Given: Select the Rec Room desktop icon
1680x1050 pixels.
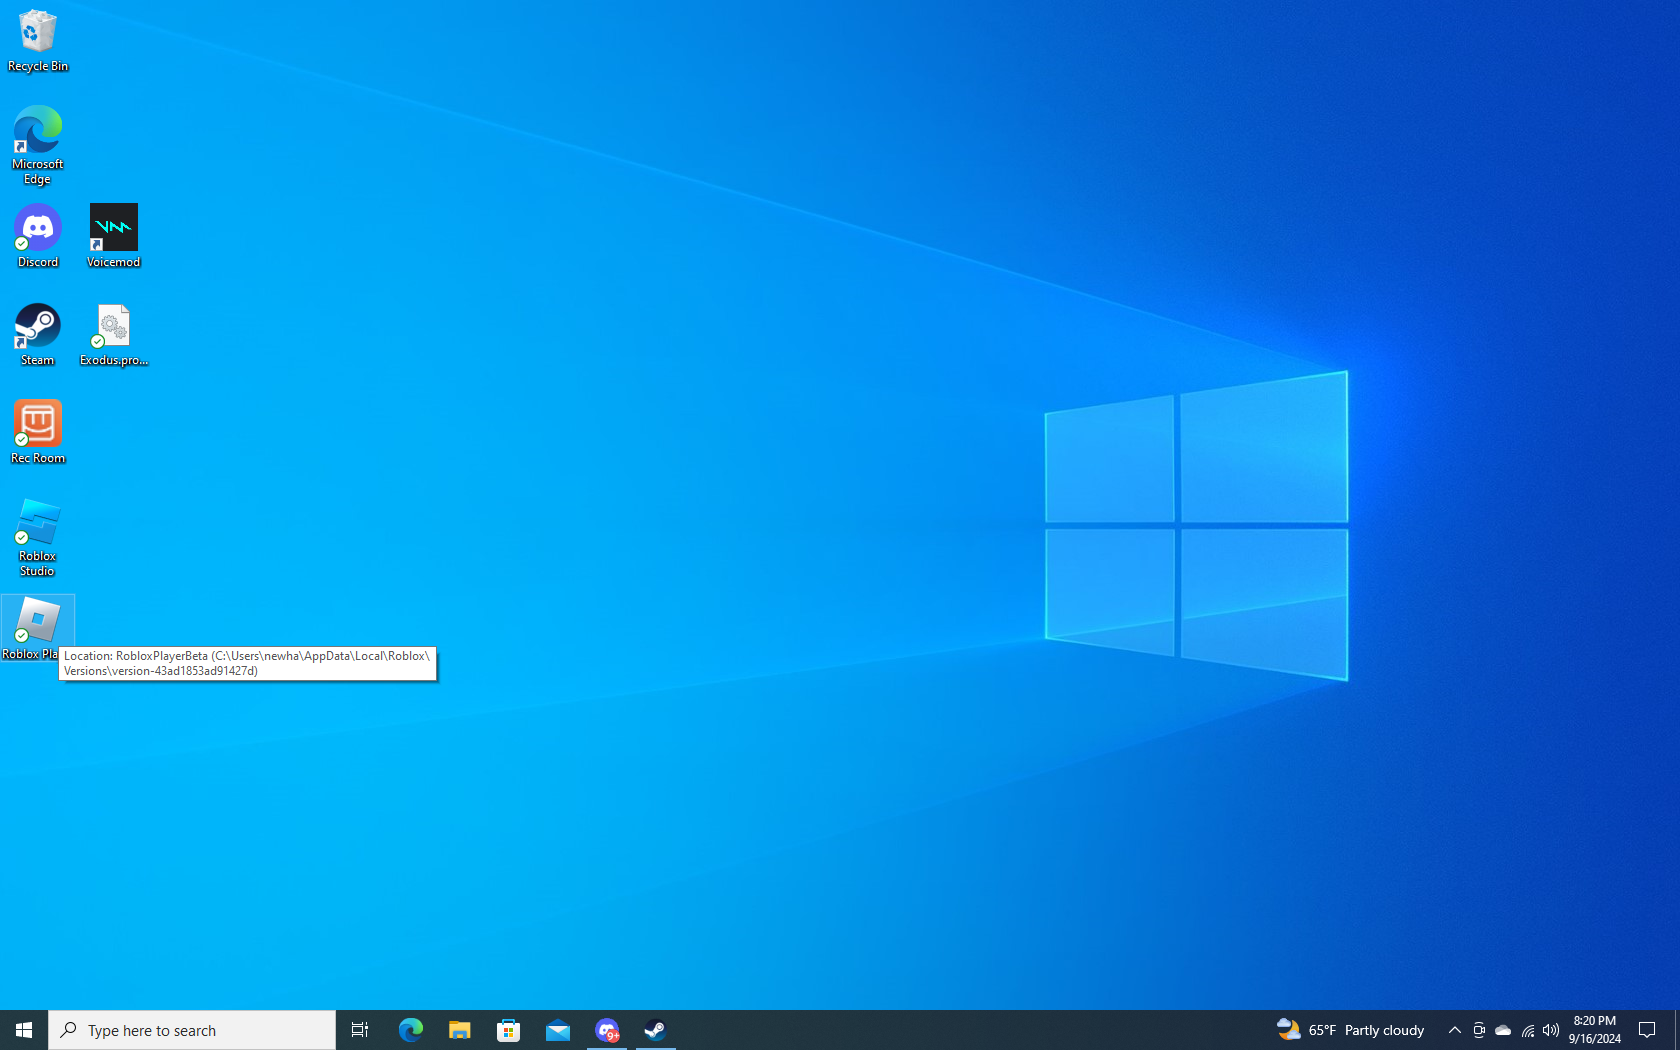Looking at the screenshot, I should pos(38,433).
